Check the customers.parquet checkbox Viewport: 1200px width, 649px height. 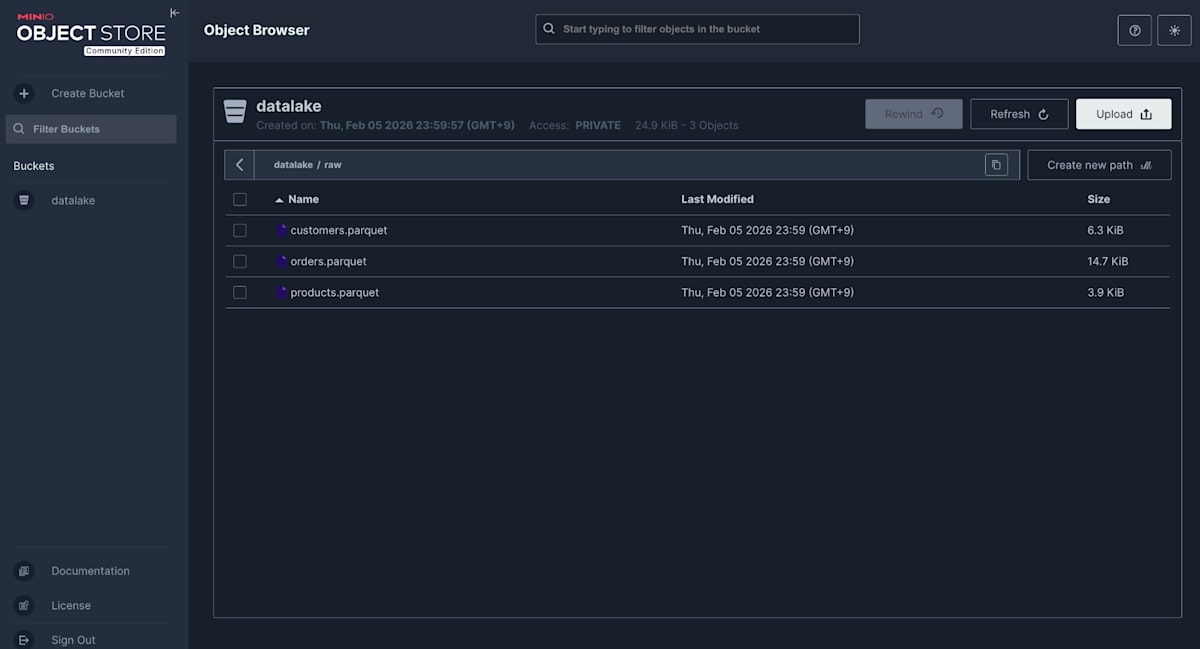(240, 230)
